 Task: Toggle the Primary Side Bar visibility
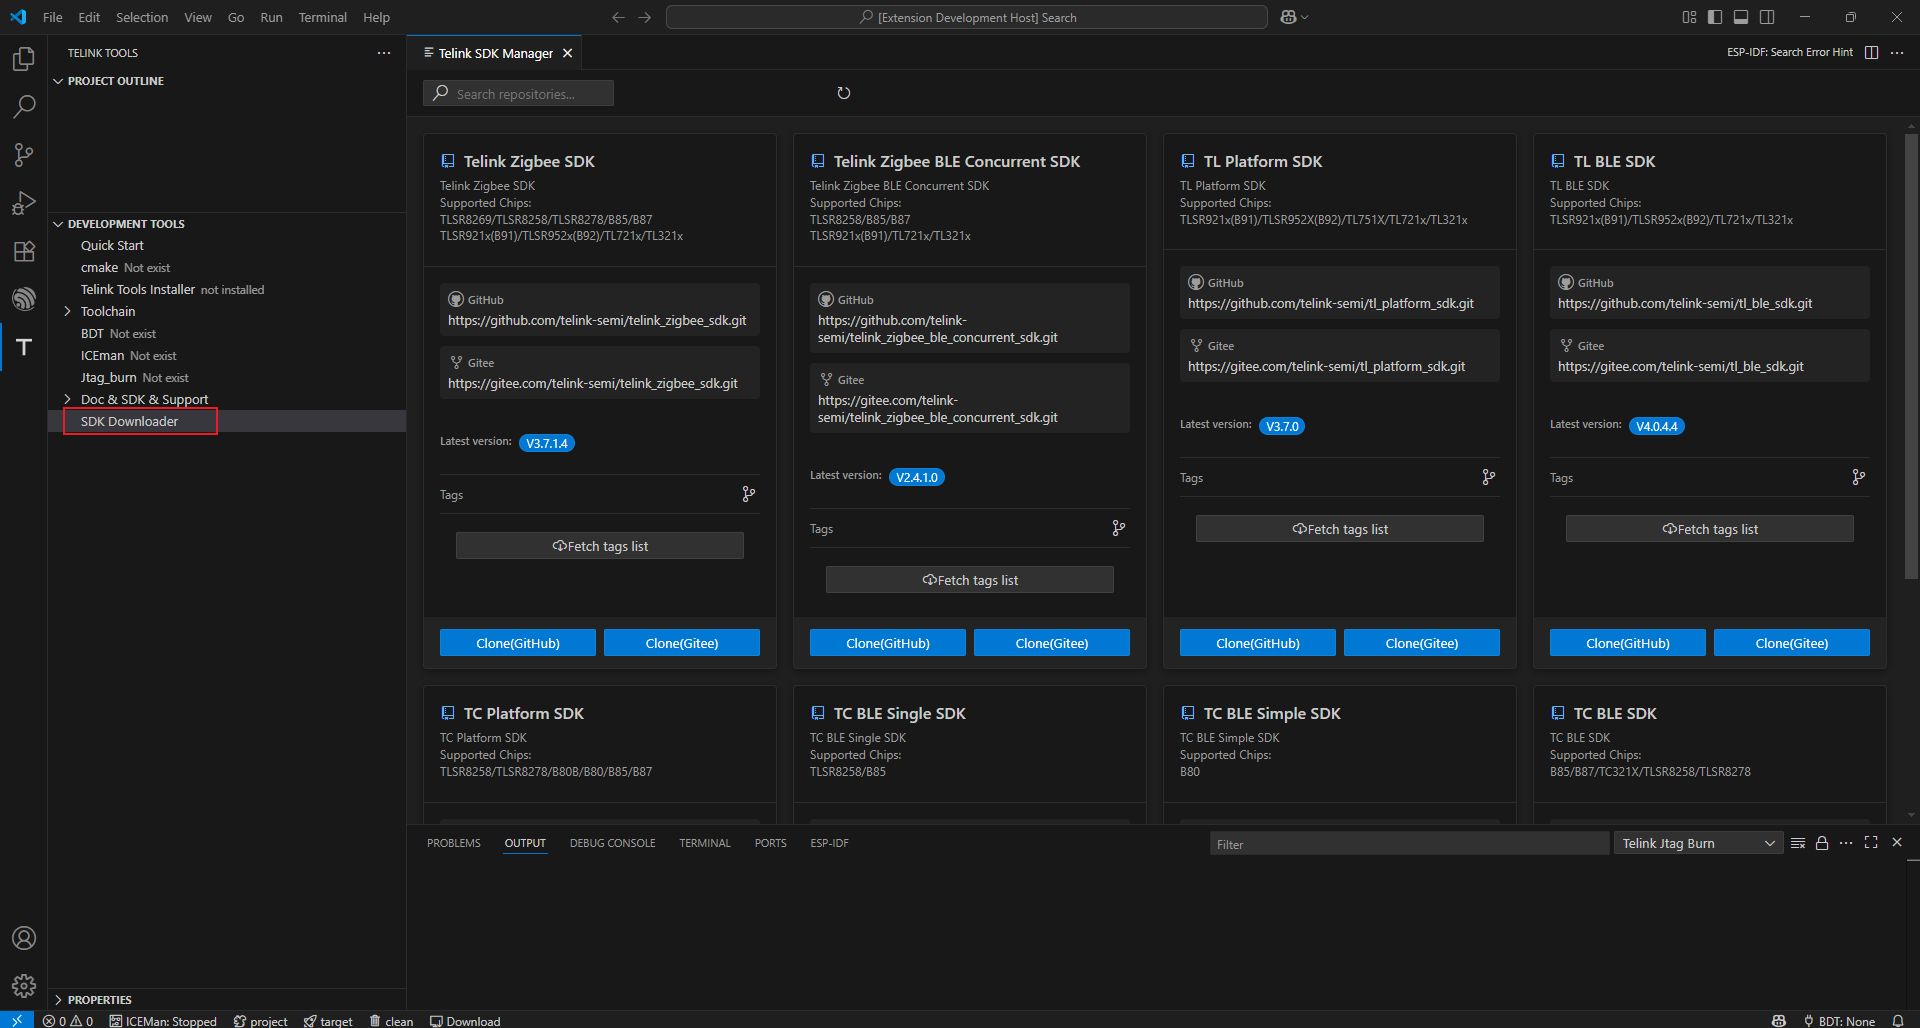[x=1715, y=17]
